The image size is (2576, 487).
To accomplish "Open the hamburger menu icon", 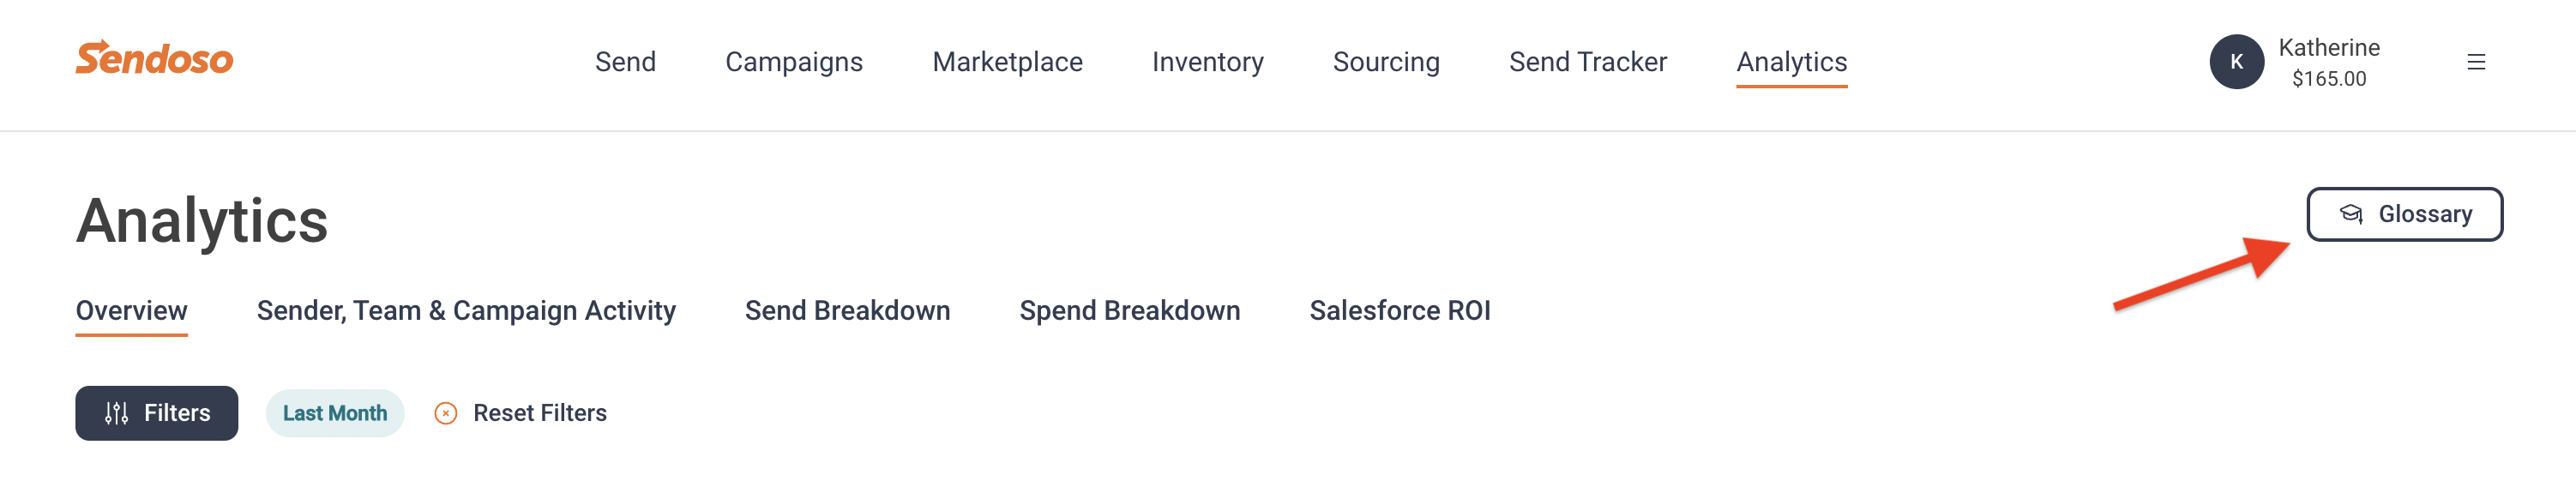I will pos(2475,62).
